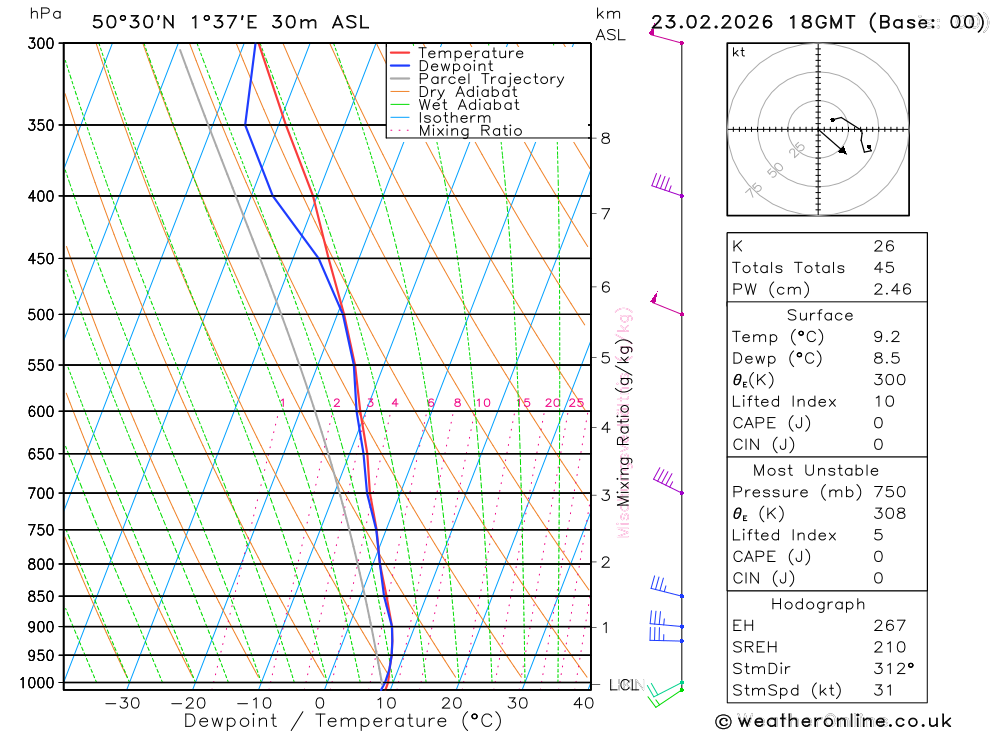Click the mixing ratio label 25
1000x733 pixels.
pos(577,403)
